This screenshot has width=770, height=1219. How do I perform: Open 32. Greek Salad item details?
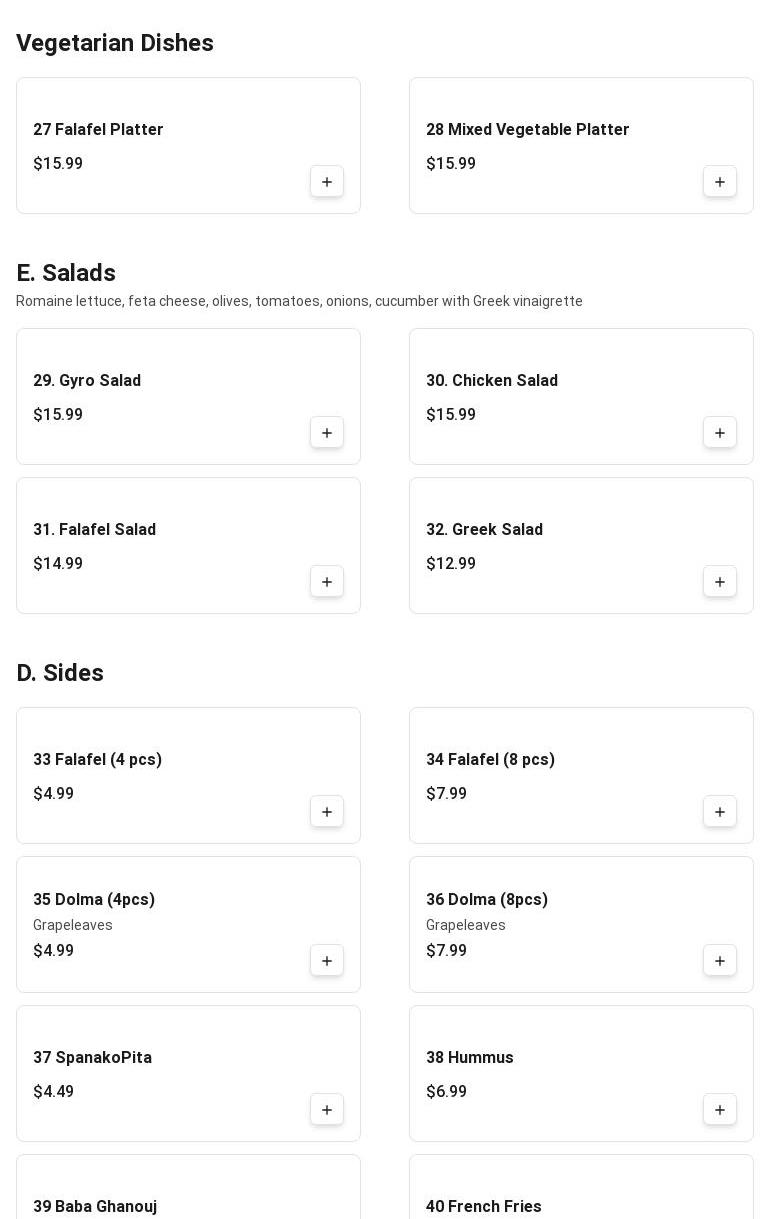(x=484, y=530)
